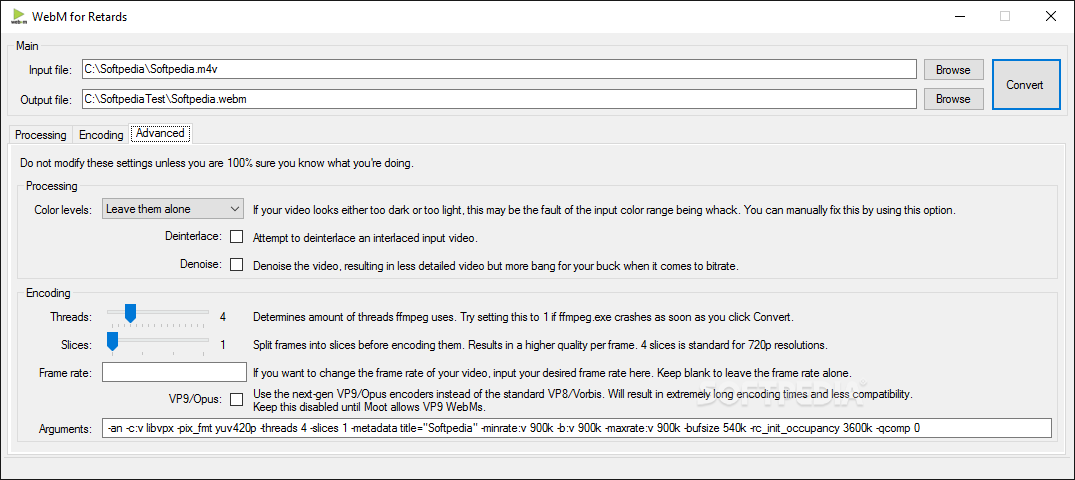This screenshot has height=480, width=1075.
Task: Click the Input file path field
Action: [x=499, y=69]
